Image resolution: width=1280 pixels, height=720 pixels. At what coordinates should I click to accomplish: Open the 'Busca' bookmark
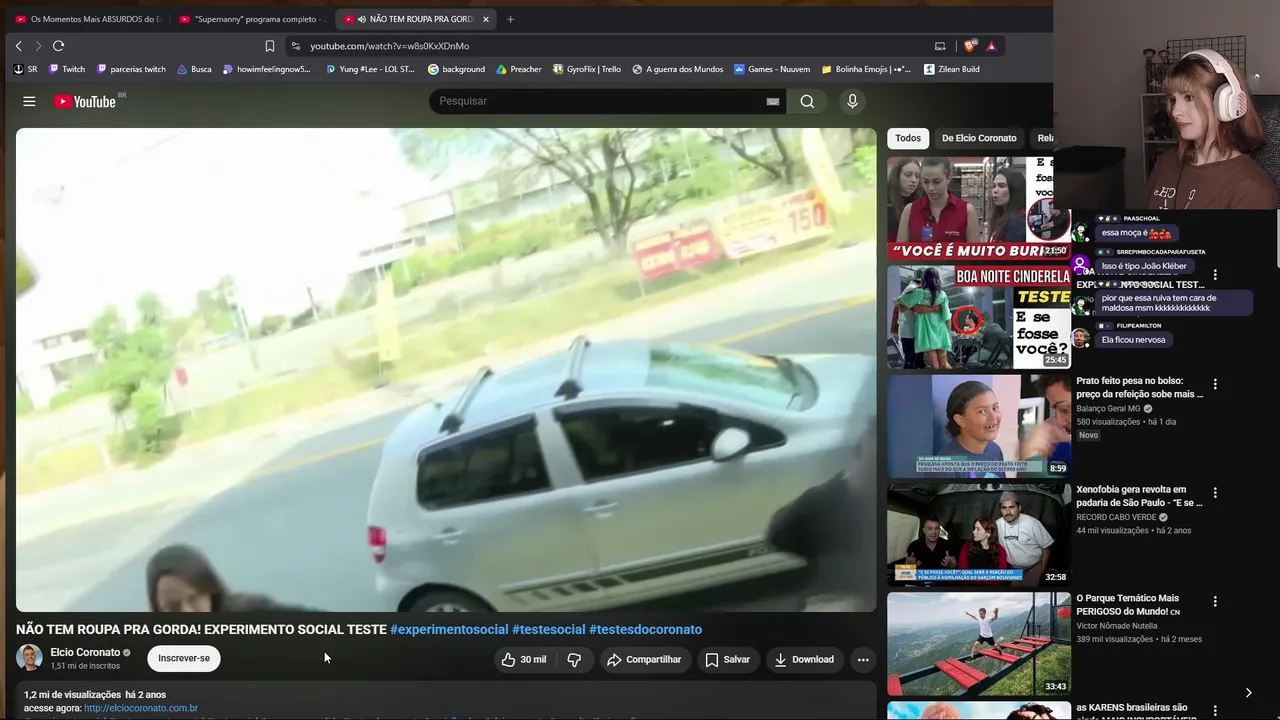(194, 70)
